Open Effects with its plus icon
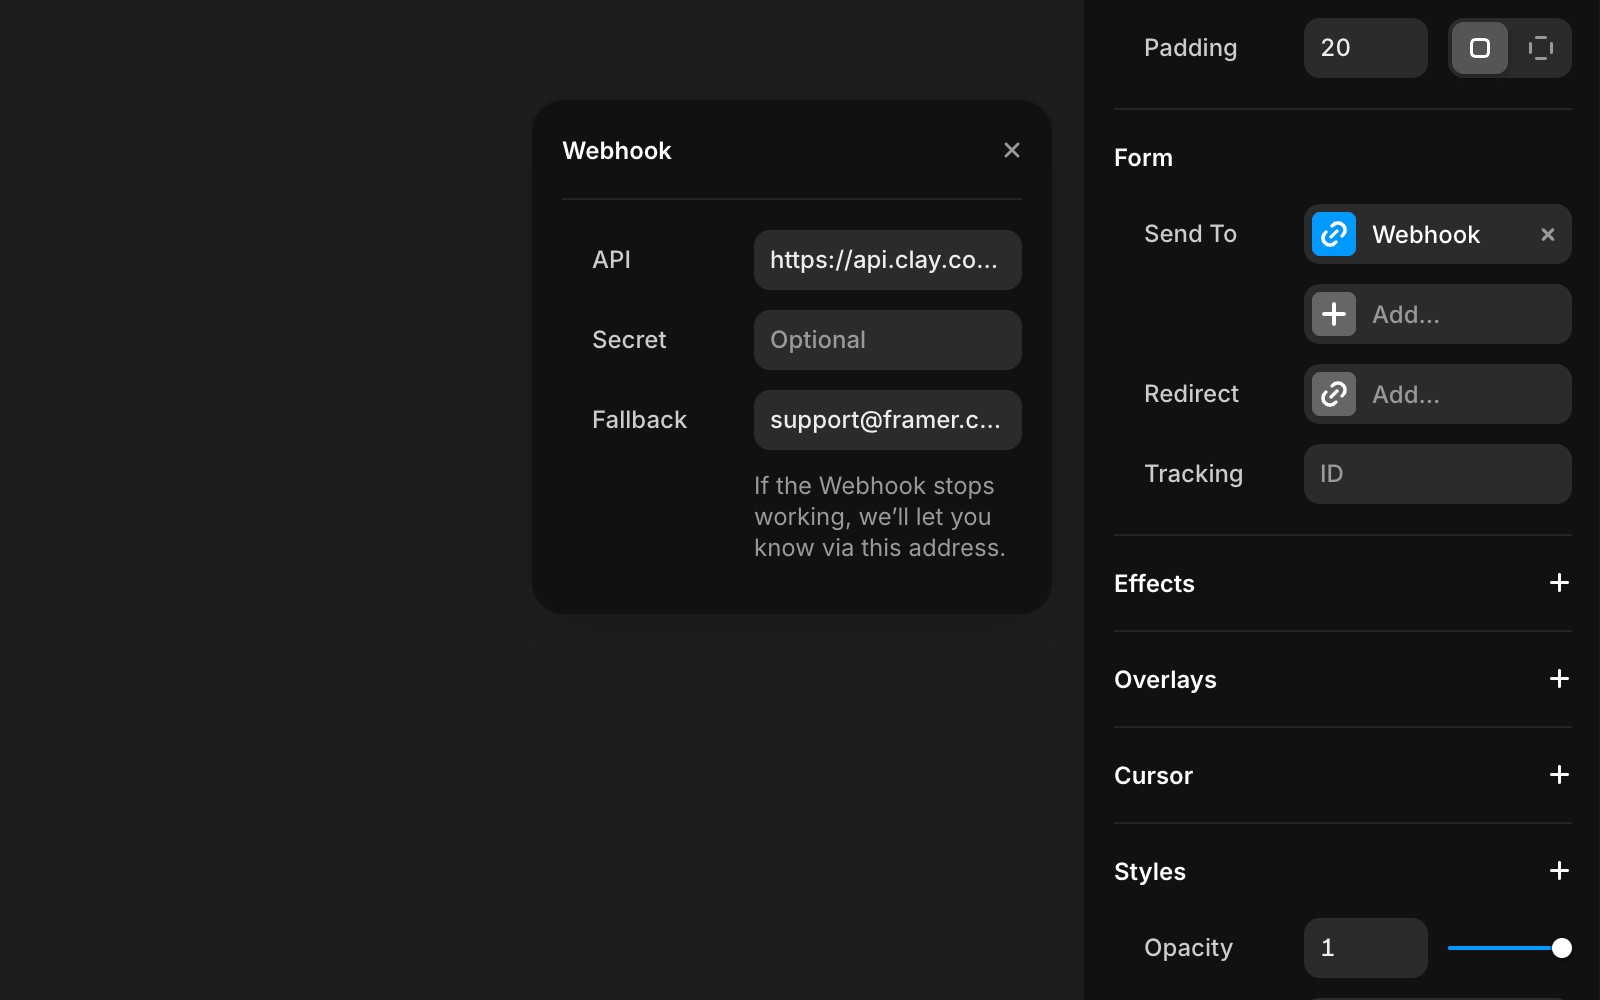Image resolution: width=1600 pixels, height=1000 pixels. (1558, 583)
